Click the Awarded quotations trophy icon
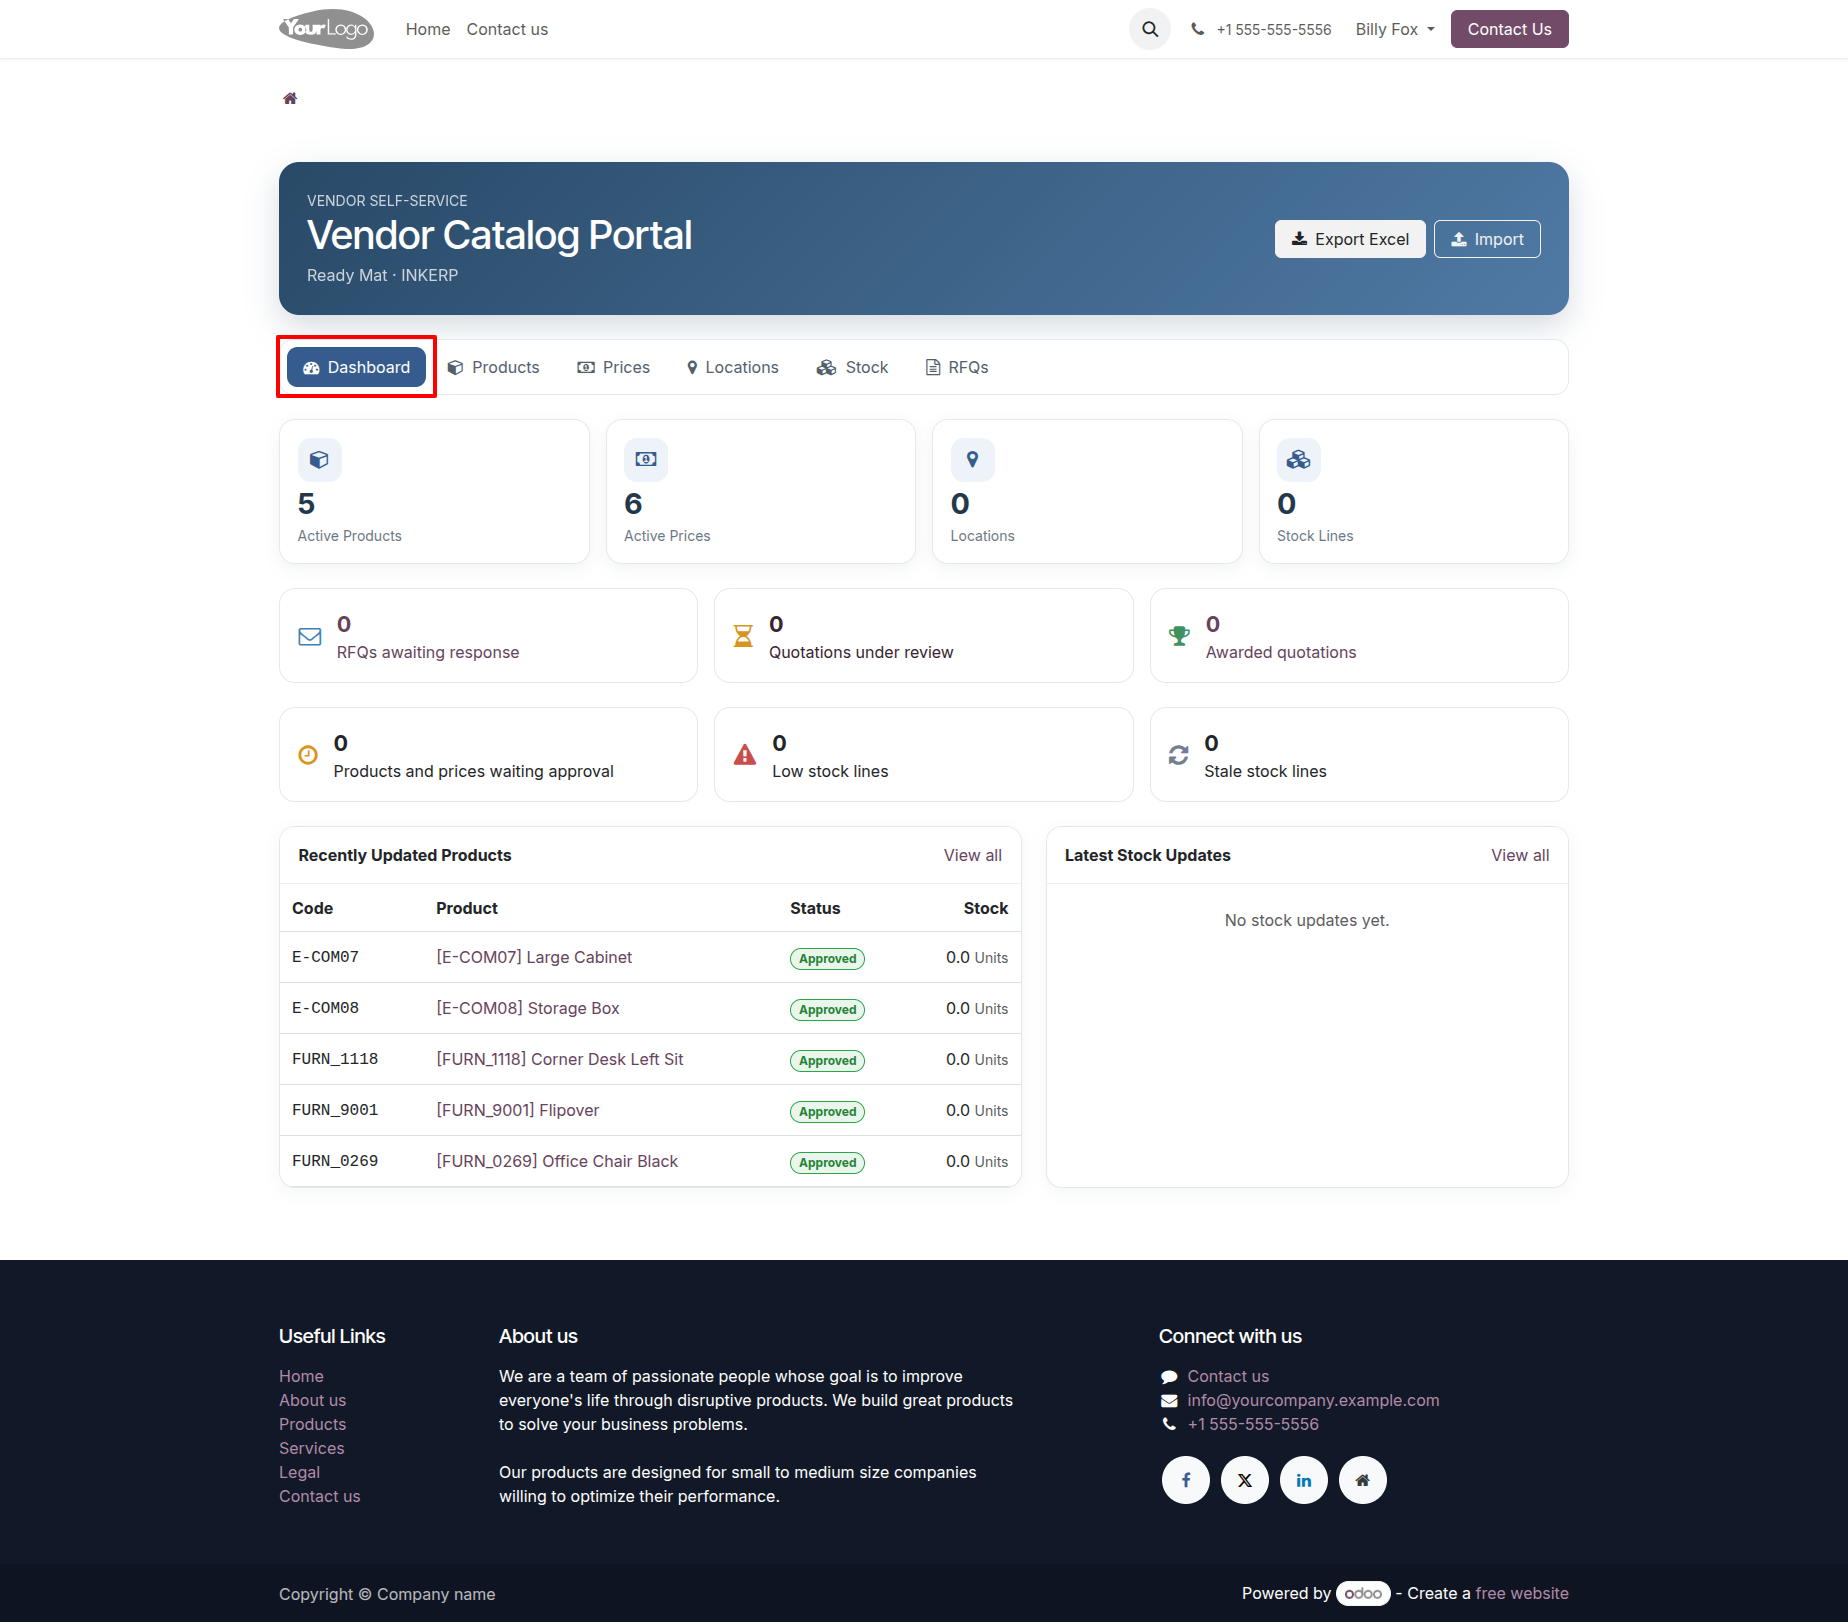This screenshot has height=1622, width=1848. [1180, 636]
